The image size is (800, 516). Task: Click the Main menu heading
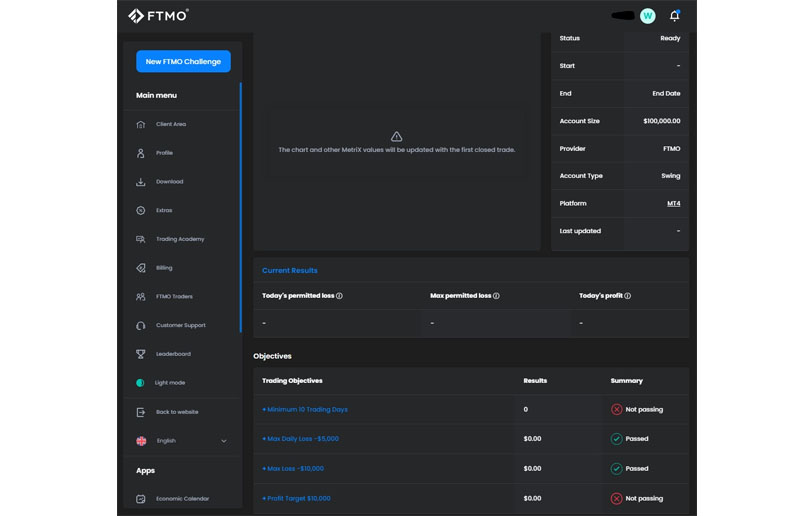(156, 95)
